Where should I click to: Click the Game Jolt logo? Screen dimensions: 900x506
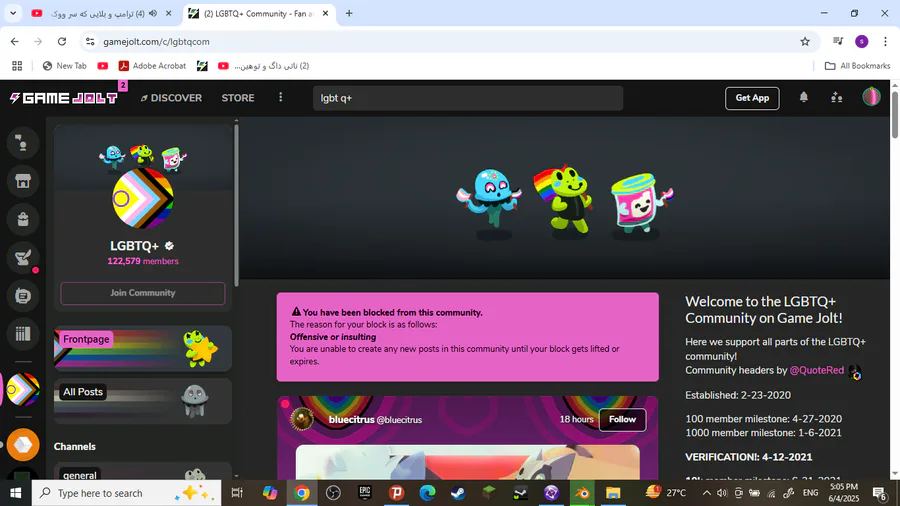point(64,98)
